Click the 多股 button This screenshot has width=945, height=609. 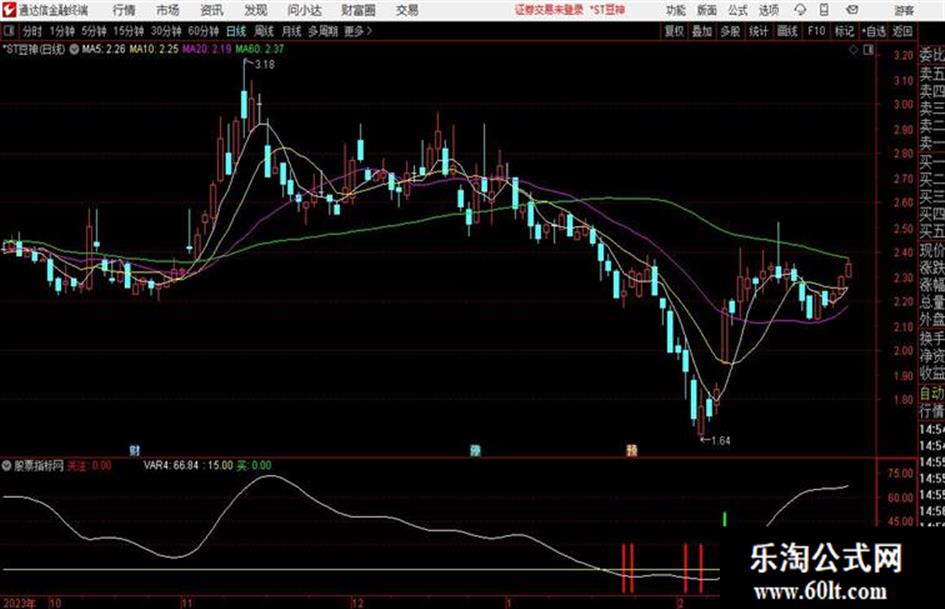[x=730, y=31]
